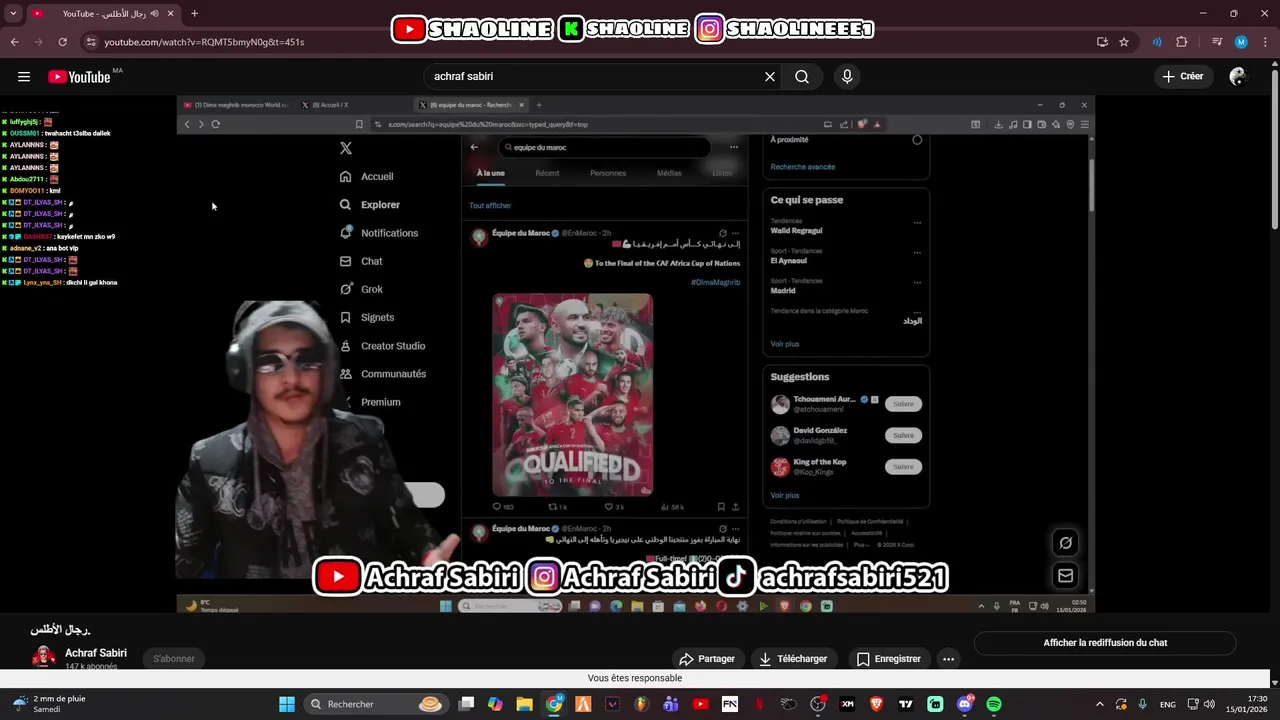
Task: Open the Chrome extensions puzzle icon
Action: (x=1181, y=42)
